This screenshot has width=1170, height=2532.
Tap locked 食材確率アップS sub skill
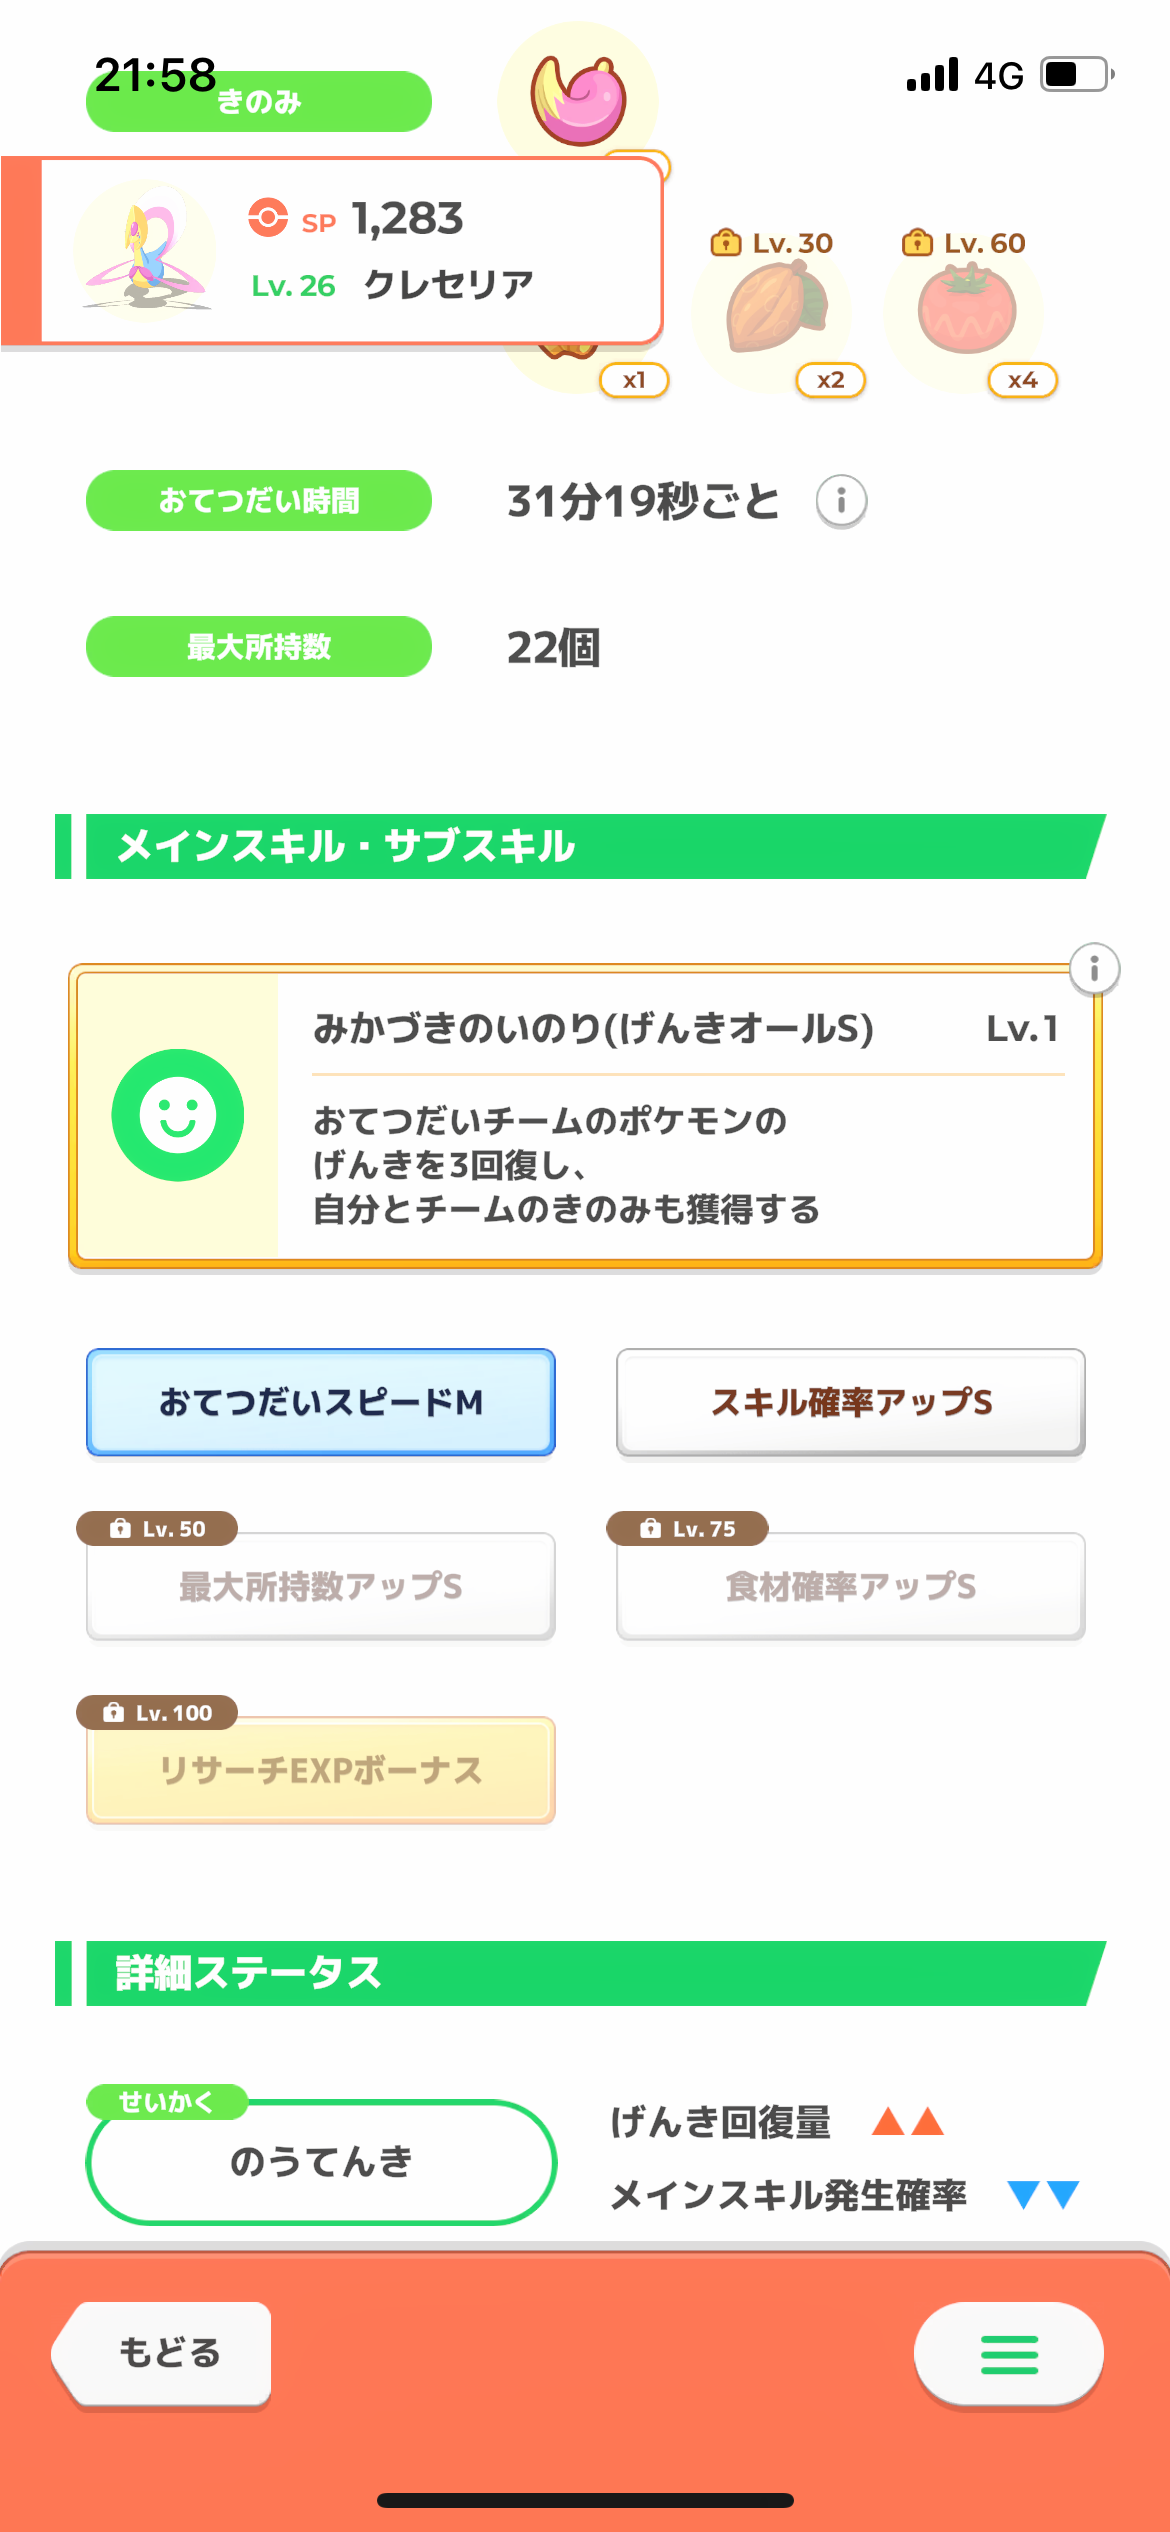coord(851,1586)
